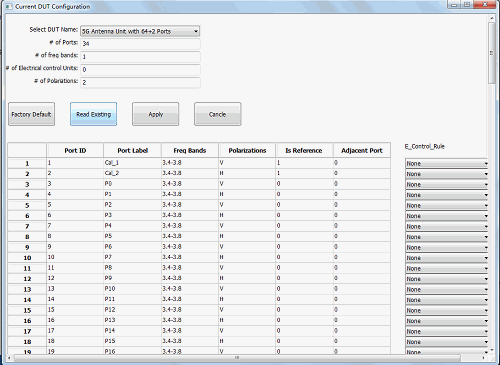
Task: Click the Polarizations cell for P2
Action: pyautogui.click(x=247, y=205)
